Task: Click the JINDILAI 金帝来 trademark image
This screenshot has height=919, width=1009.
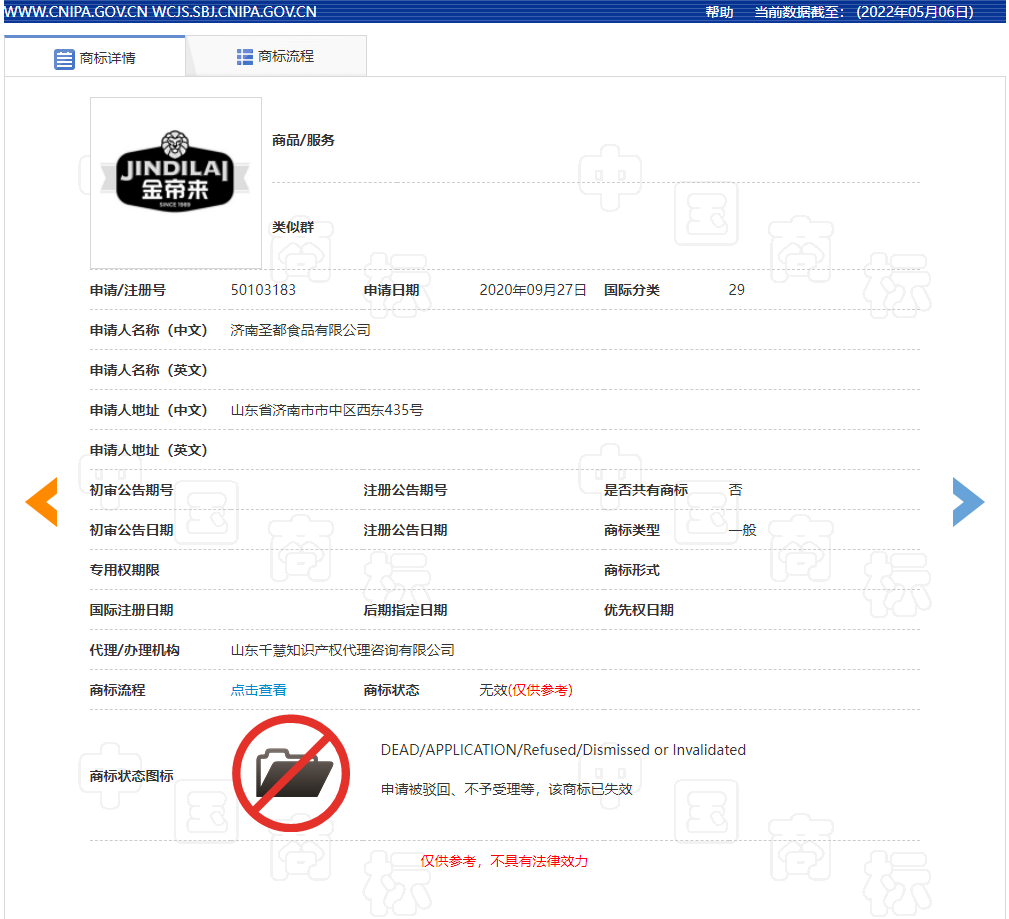Action: 176,183
